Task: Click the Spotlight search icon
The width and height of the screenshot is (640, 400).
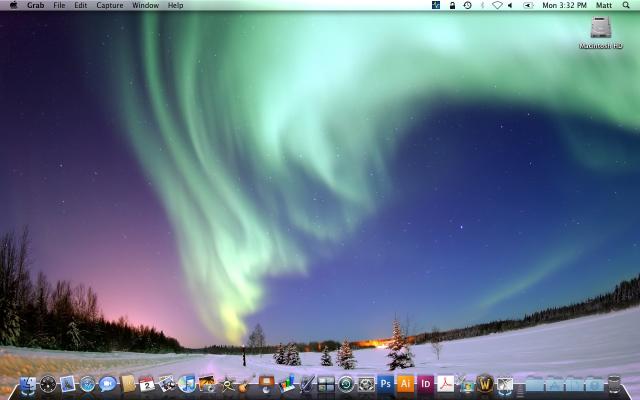Action: point(628,5)
